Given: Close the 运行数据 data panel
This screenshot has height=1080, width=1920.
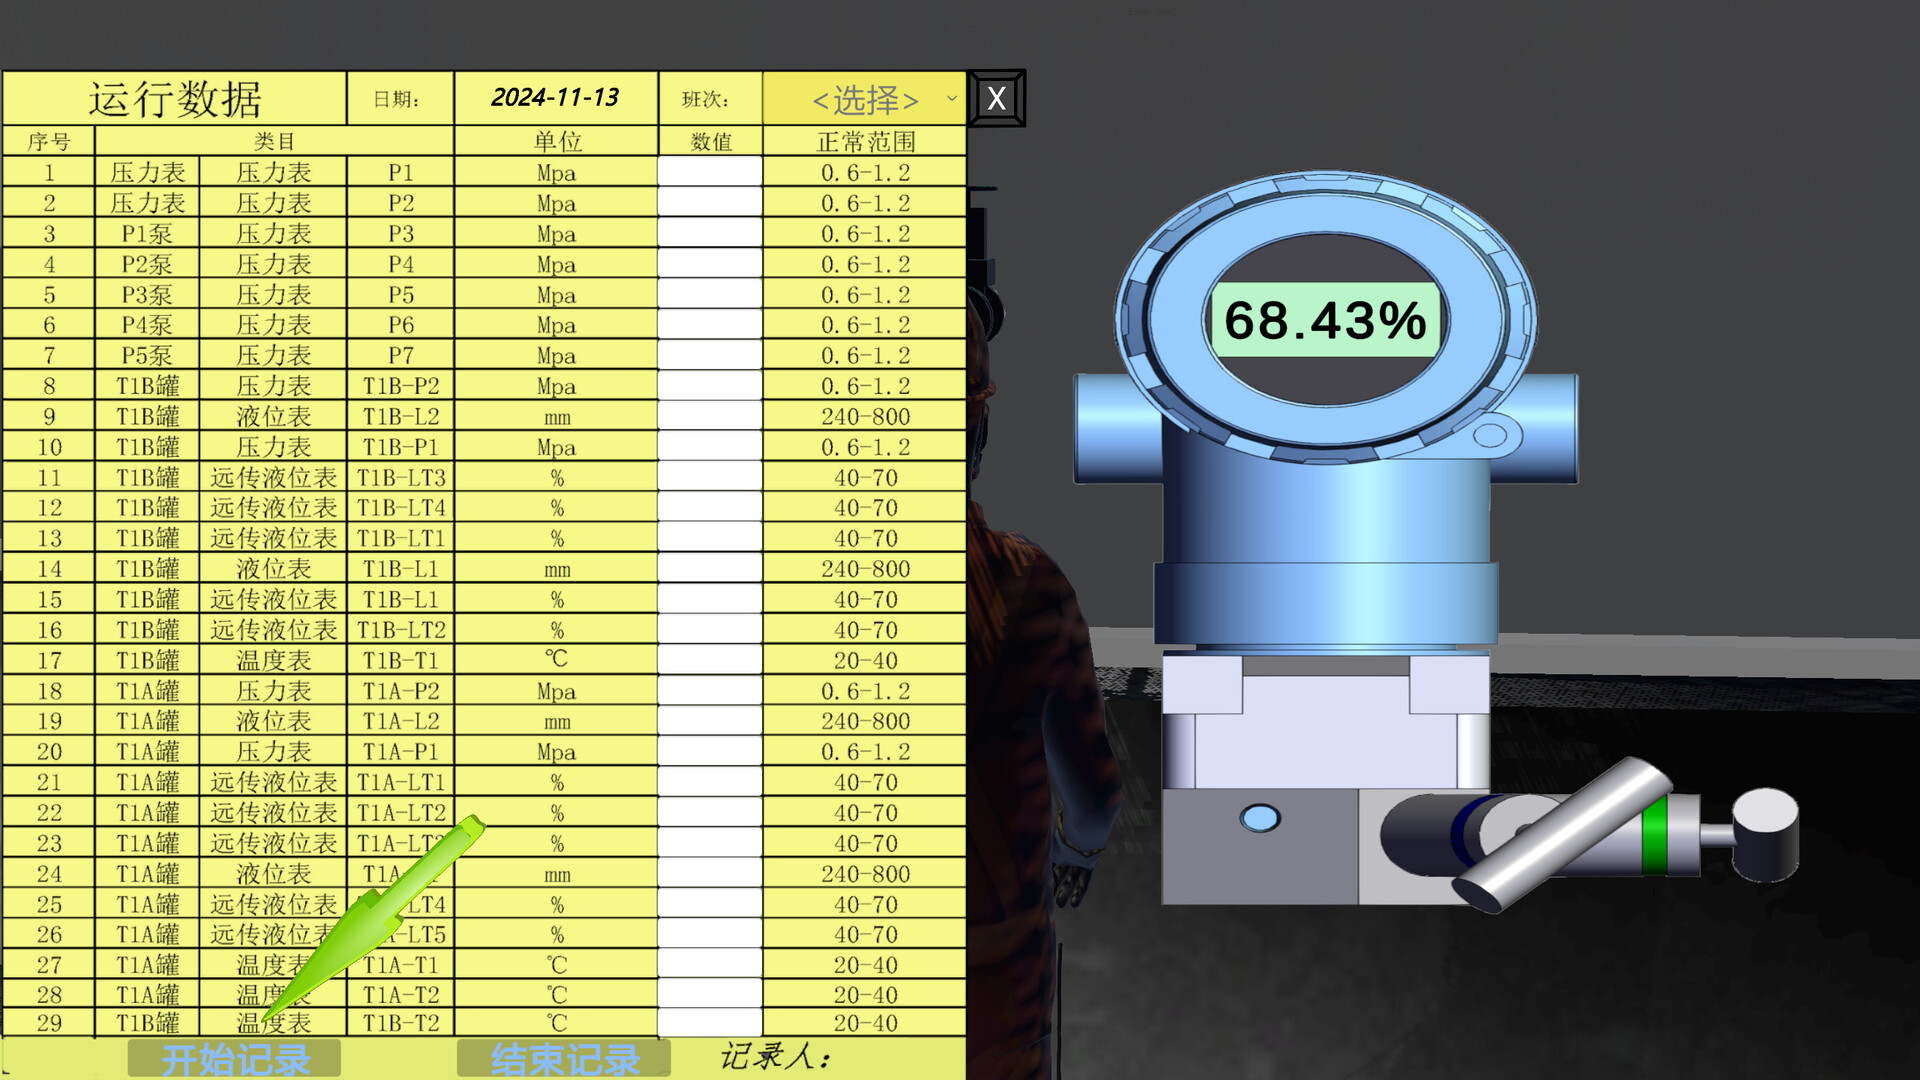Looking at the screenshot, I should coord(995,98).
